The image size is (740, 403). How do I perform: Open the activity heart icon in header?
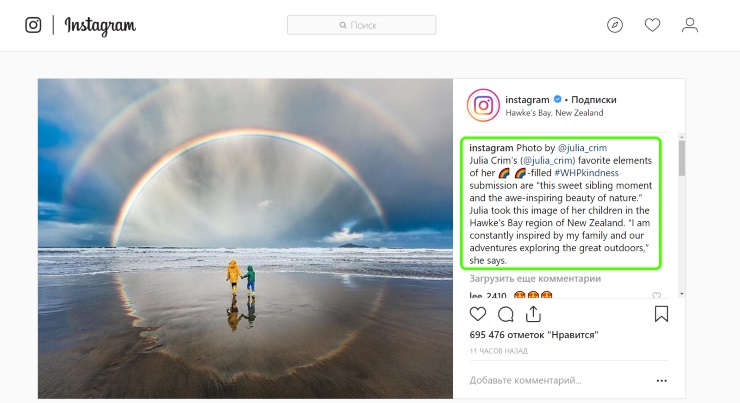pos(652,25)
